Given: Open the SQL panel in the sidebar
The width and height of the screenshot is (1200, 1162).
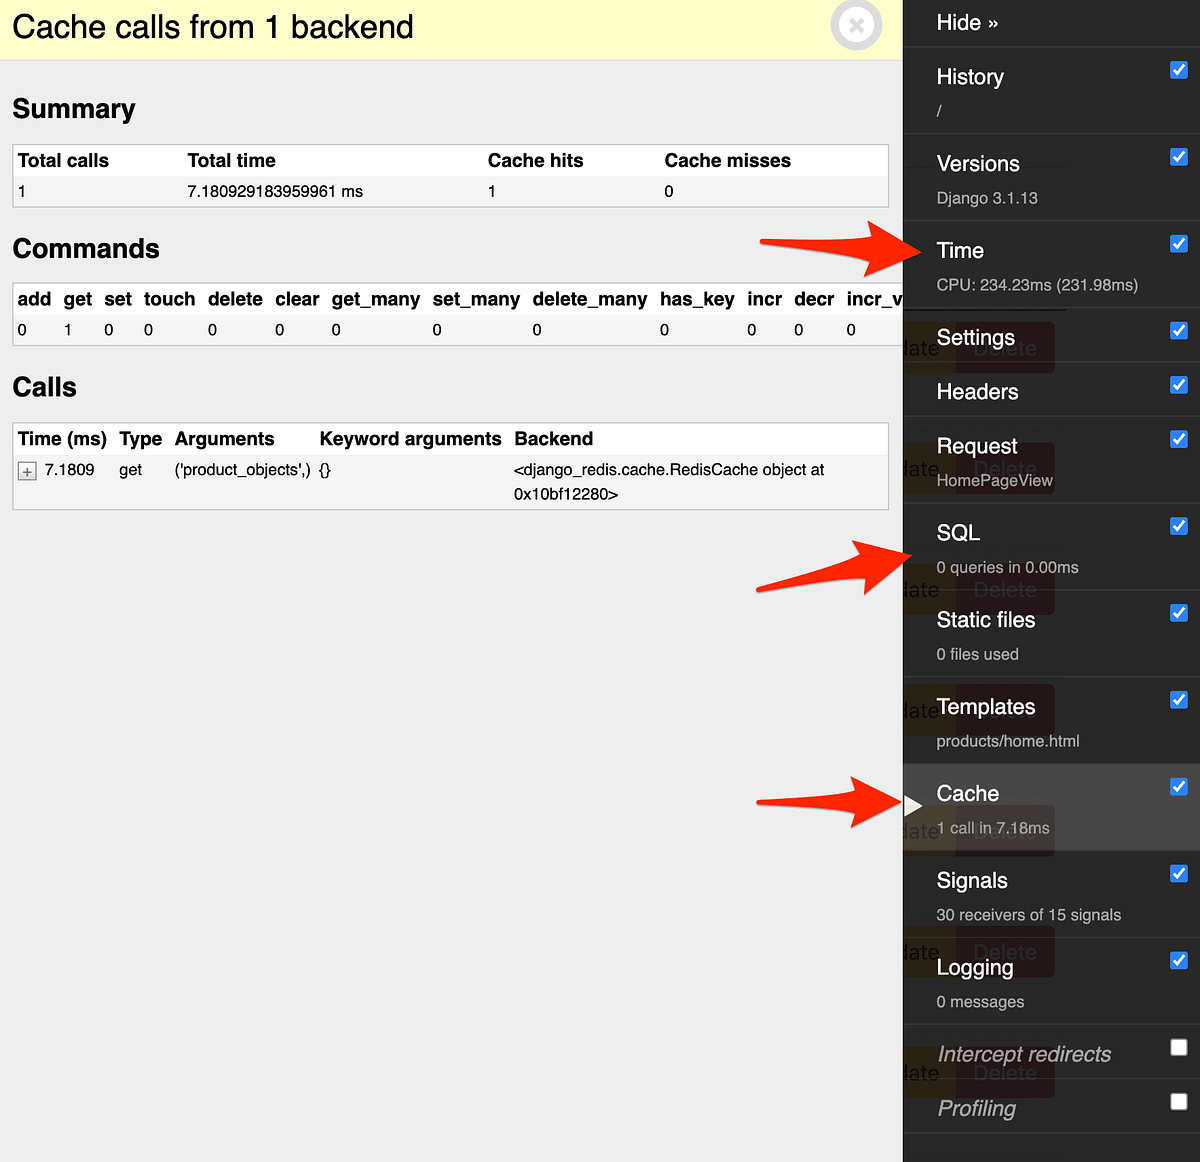Looking at the screenshot, I should (957, 533).
